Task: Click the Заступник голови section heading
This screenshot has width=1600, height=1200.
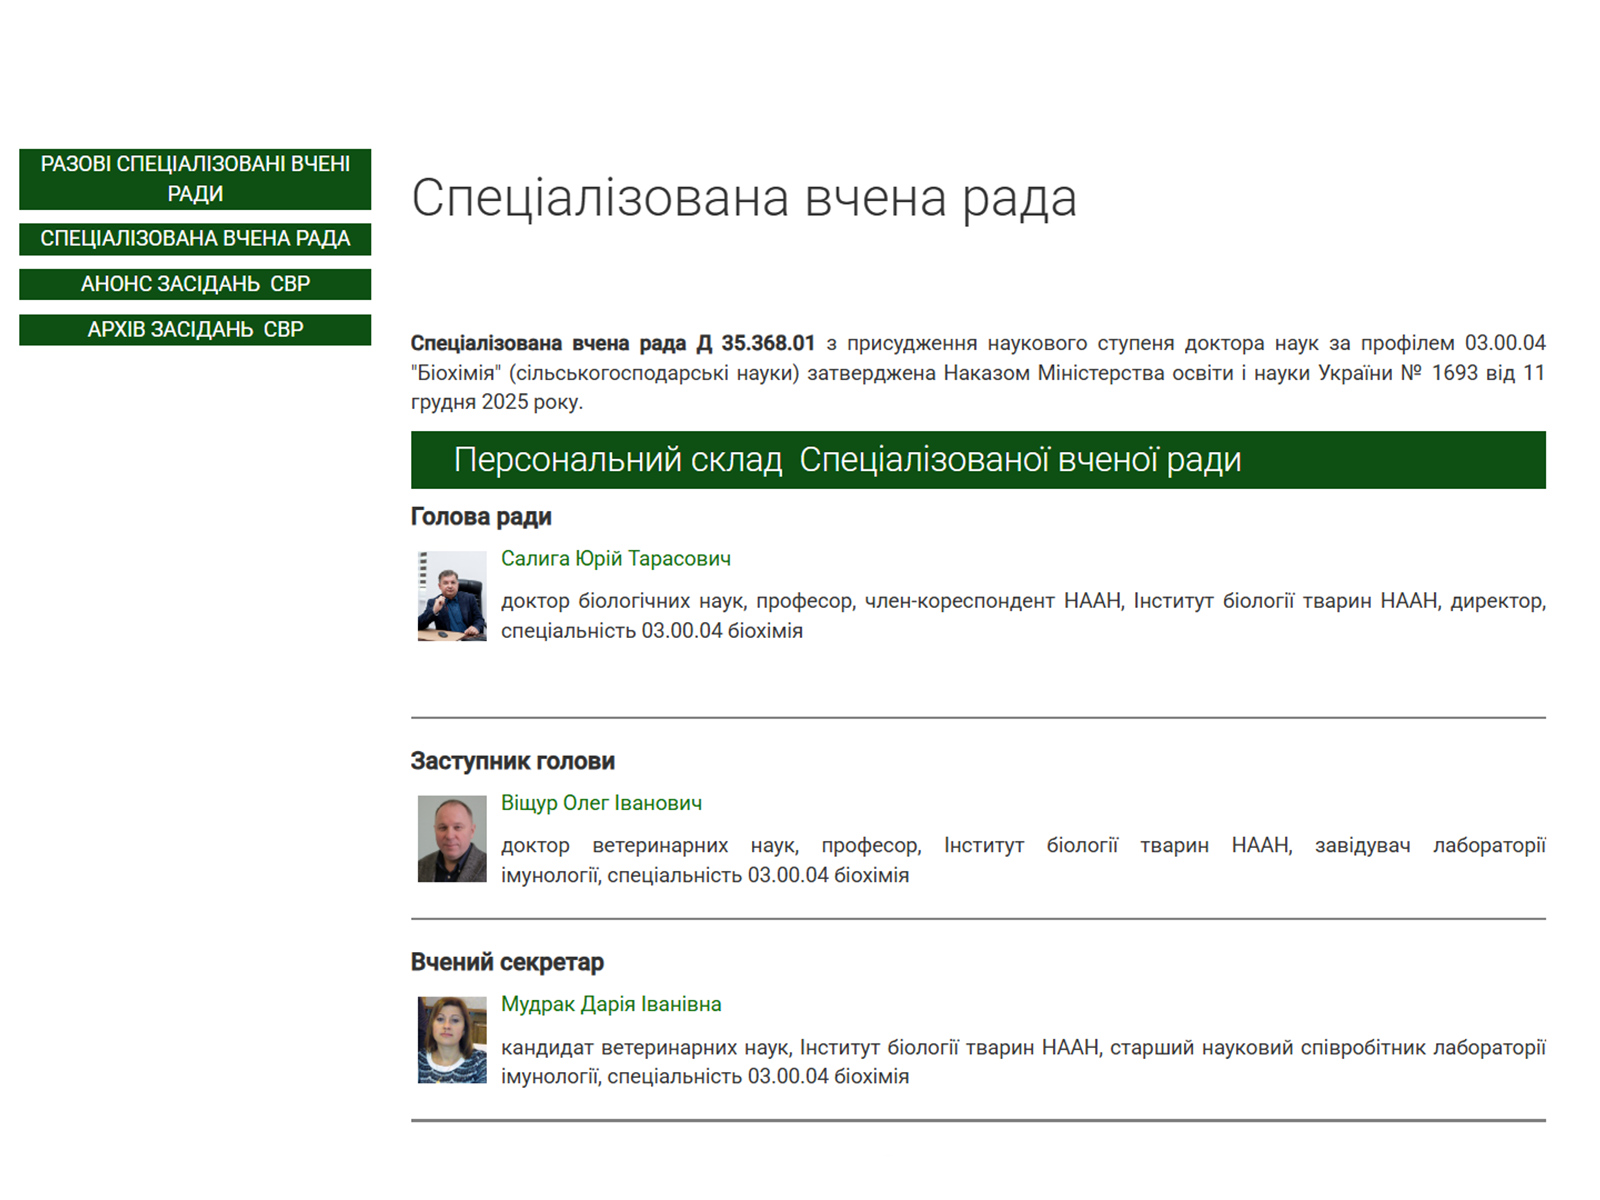Action: click(512, 761)
